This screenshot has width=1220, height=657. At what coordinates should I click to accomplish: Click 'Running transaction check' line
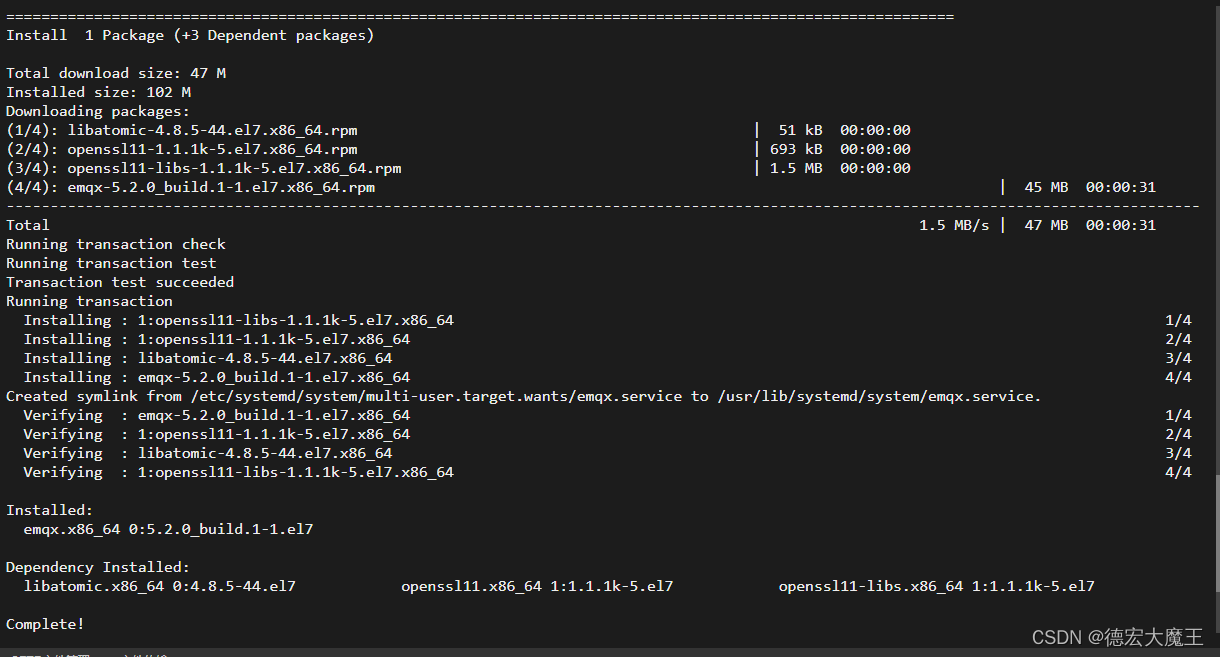[x=116, y=244]
